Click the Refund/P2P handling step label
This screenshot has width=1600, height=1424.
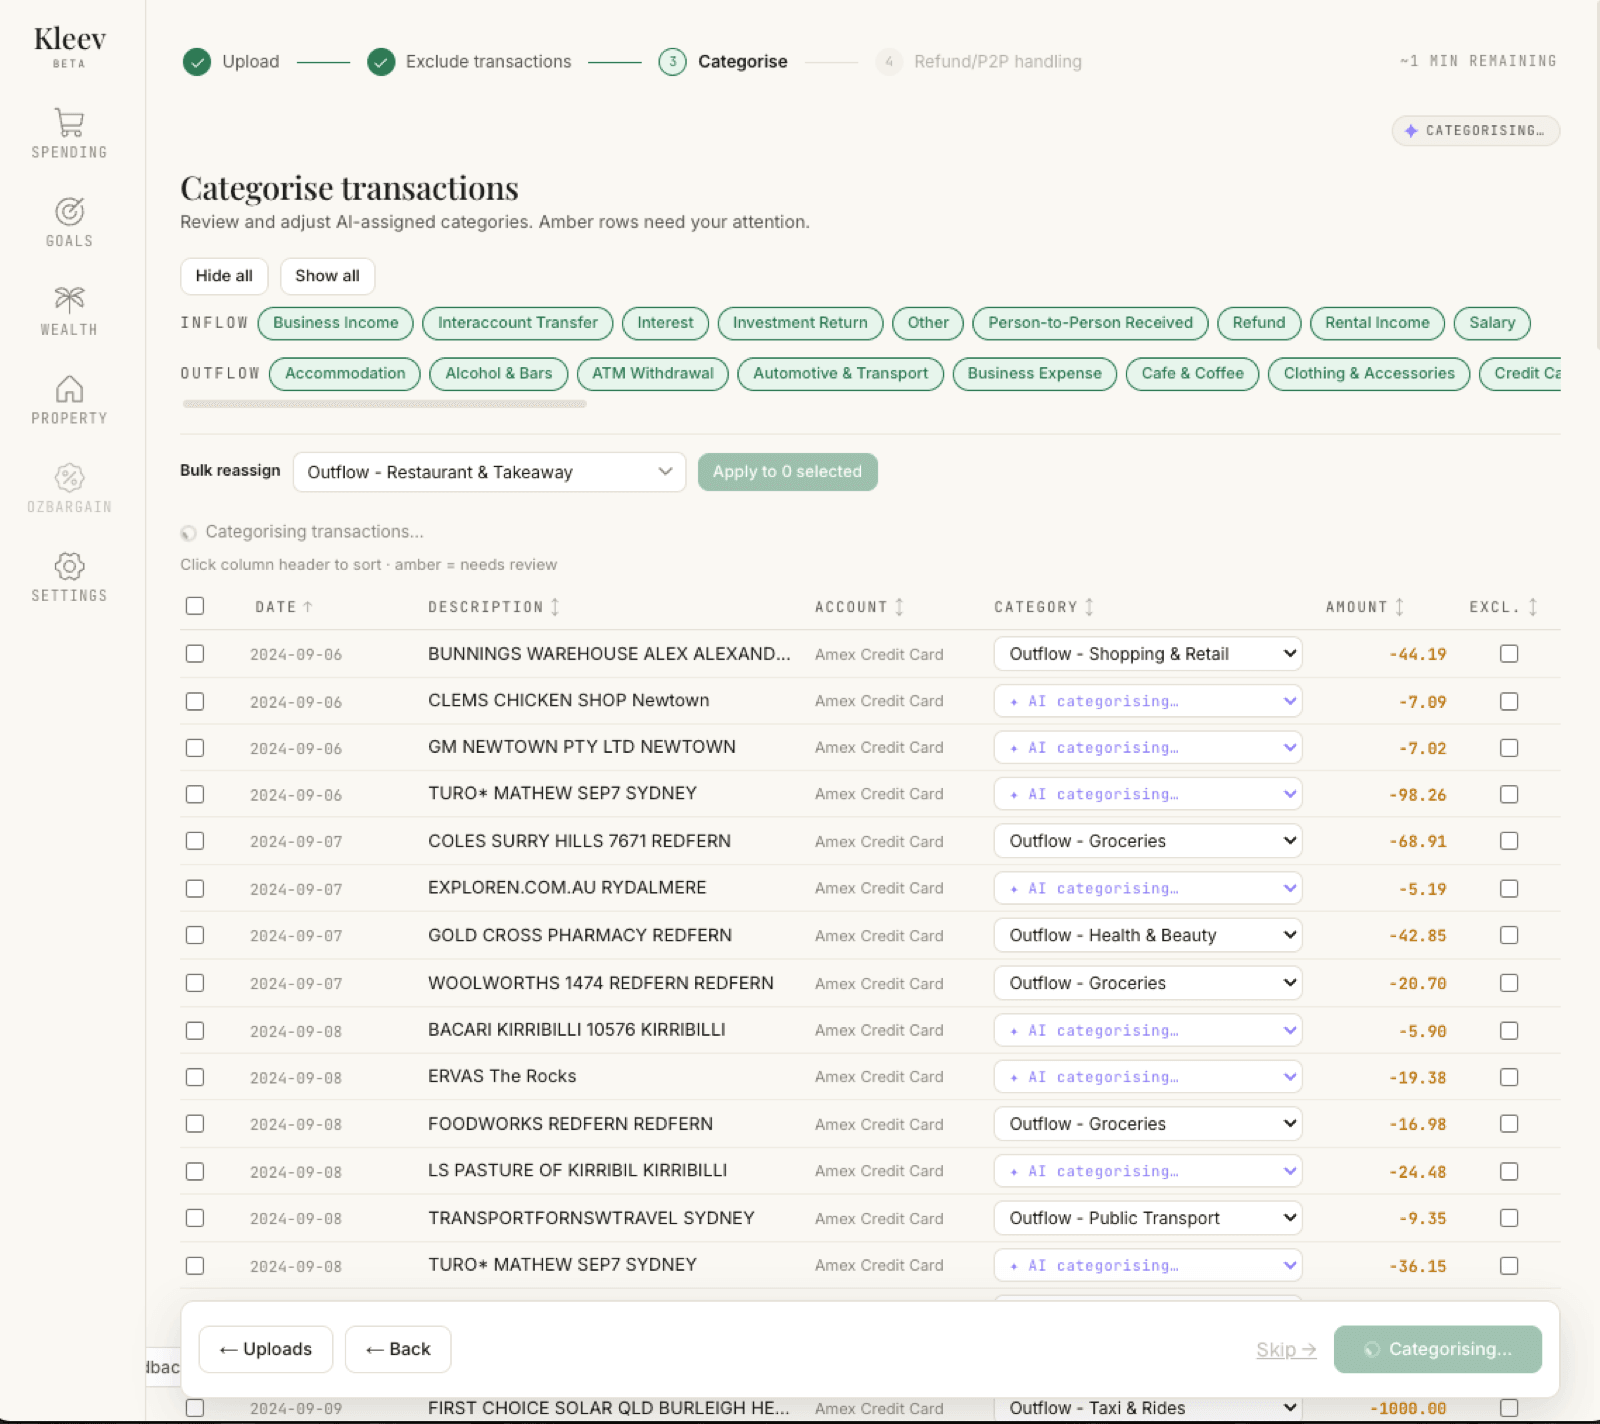pyautogui.click(x=997, y=62)
